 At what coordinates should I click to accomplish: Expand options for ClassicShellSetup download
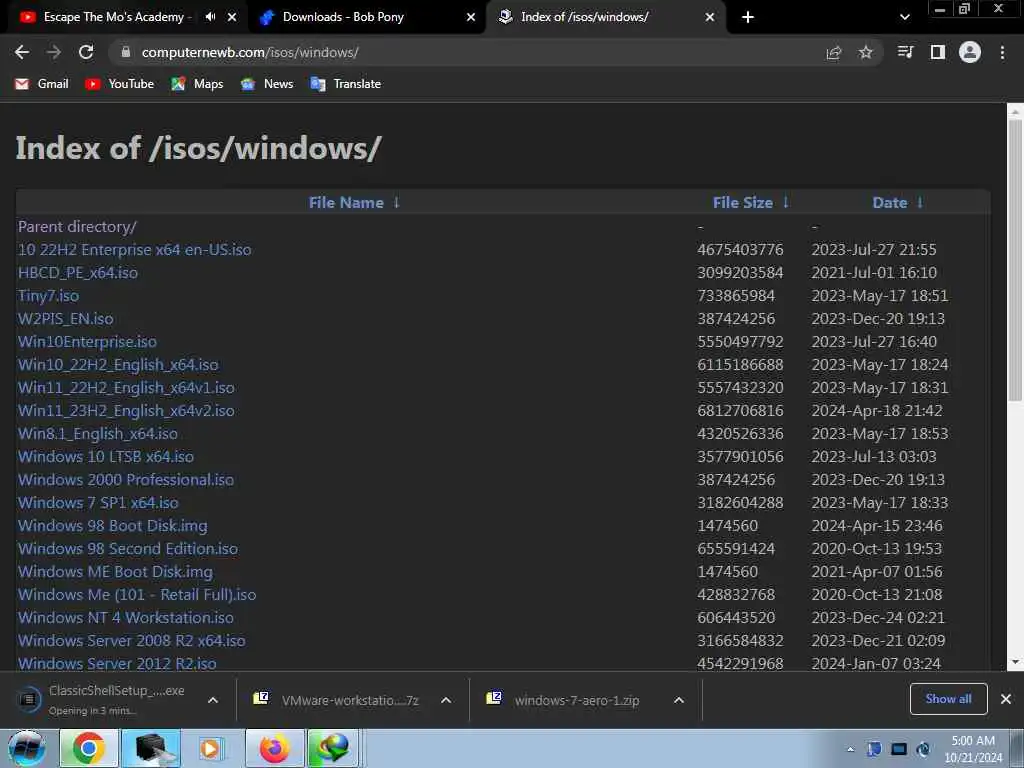point(213,700)
